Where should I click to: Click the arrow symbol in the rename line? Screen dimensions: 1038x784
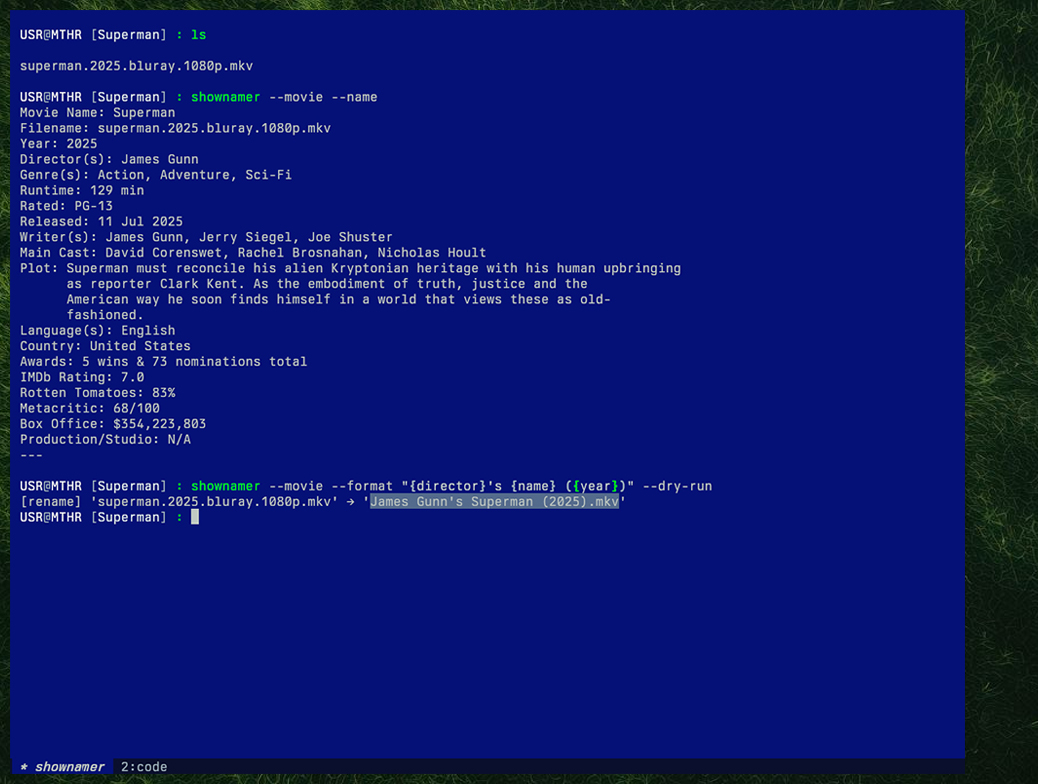(x=350, y=502)
